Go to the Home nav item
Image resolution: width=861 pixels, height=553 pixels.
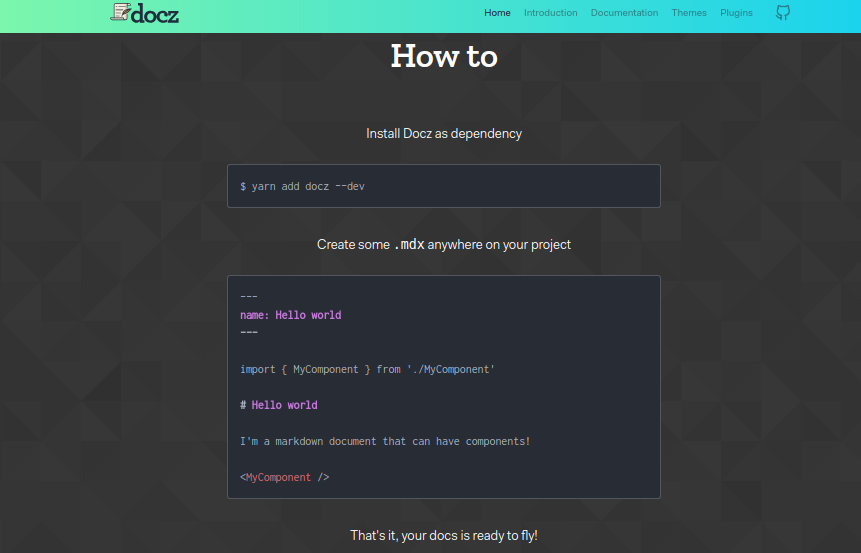coord(497,13)
